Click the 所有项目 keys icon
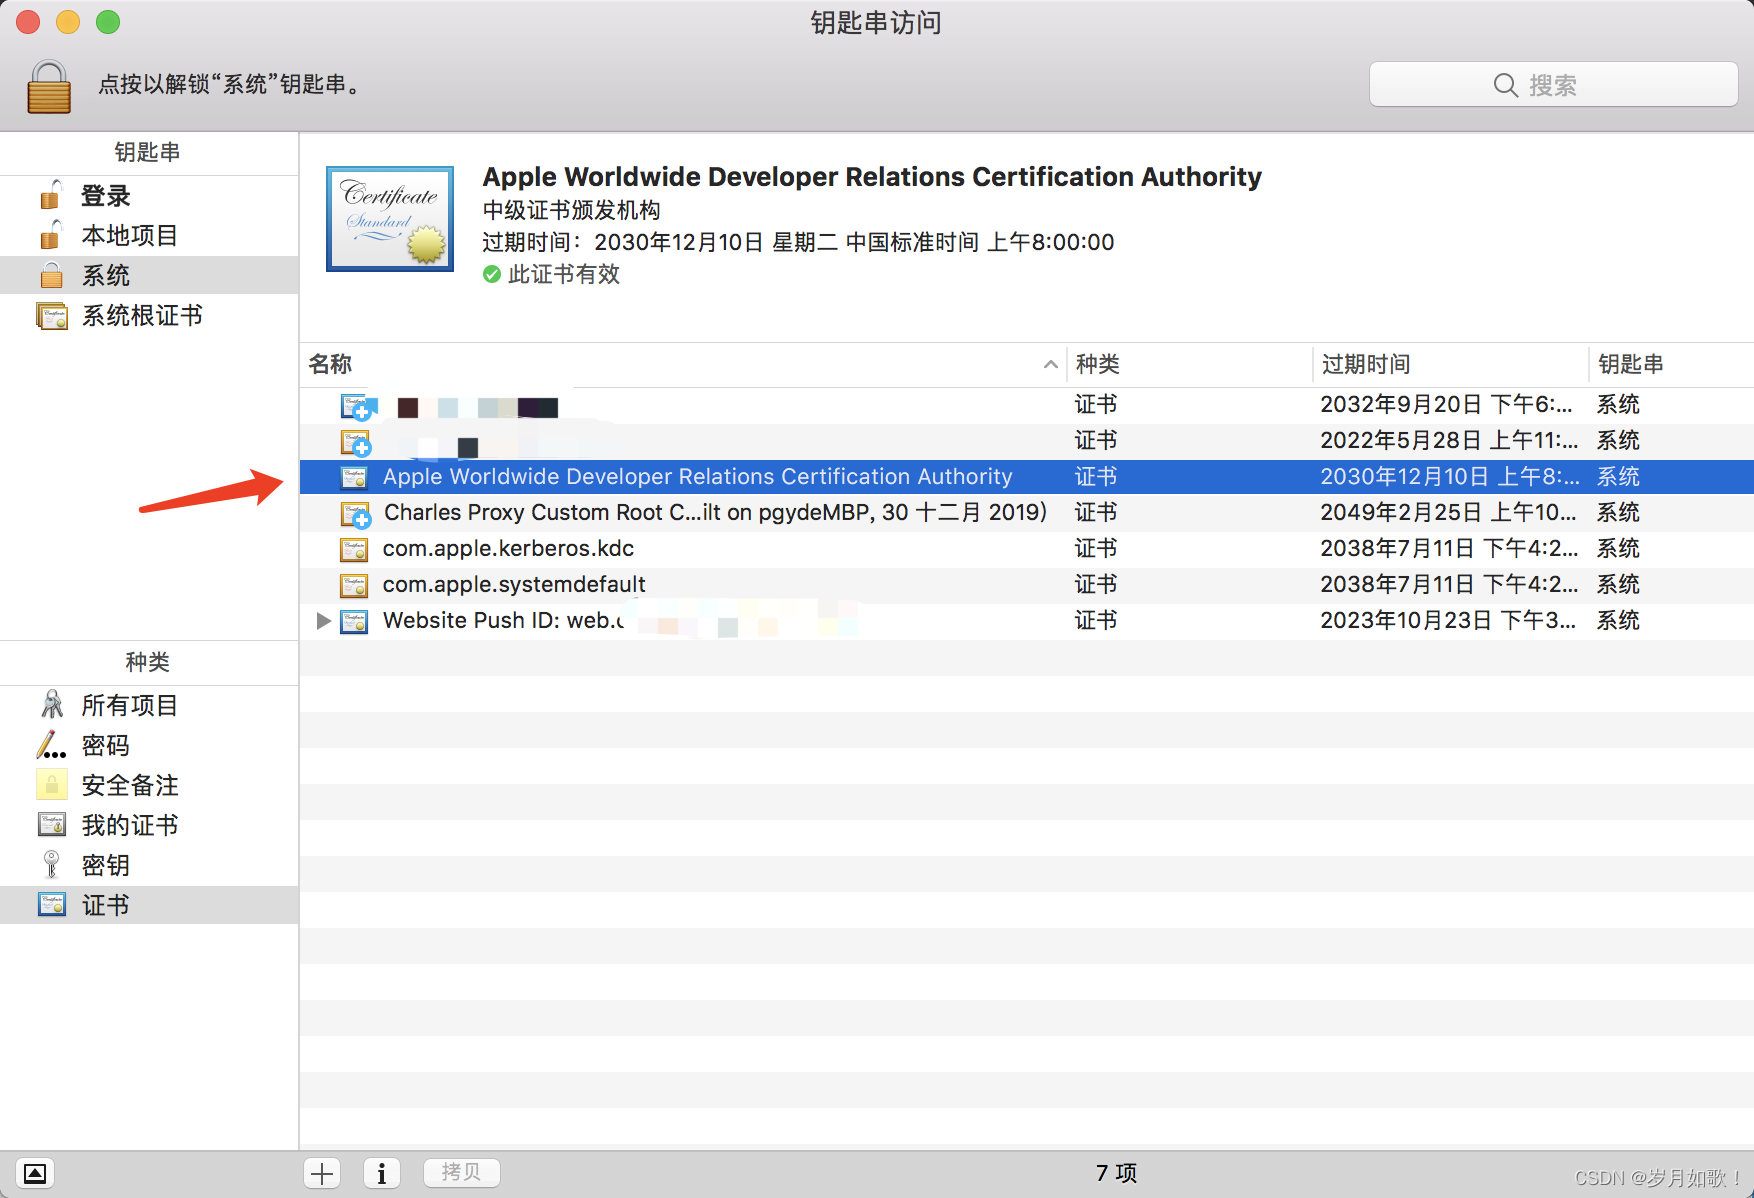This screenshot has height=1198, width=1754. click(x=52, y=705)
